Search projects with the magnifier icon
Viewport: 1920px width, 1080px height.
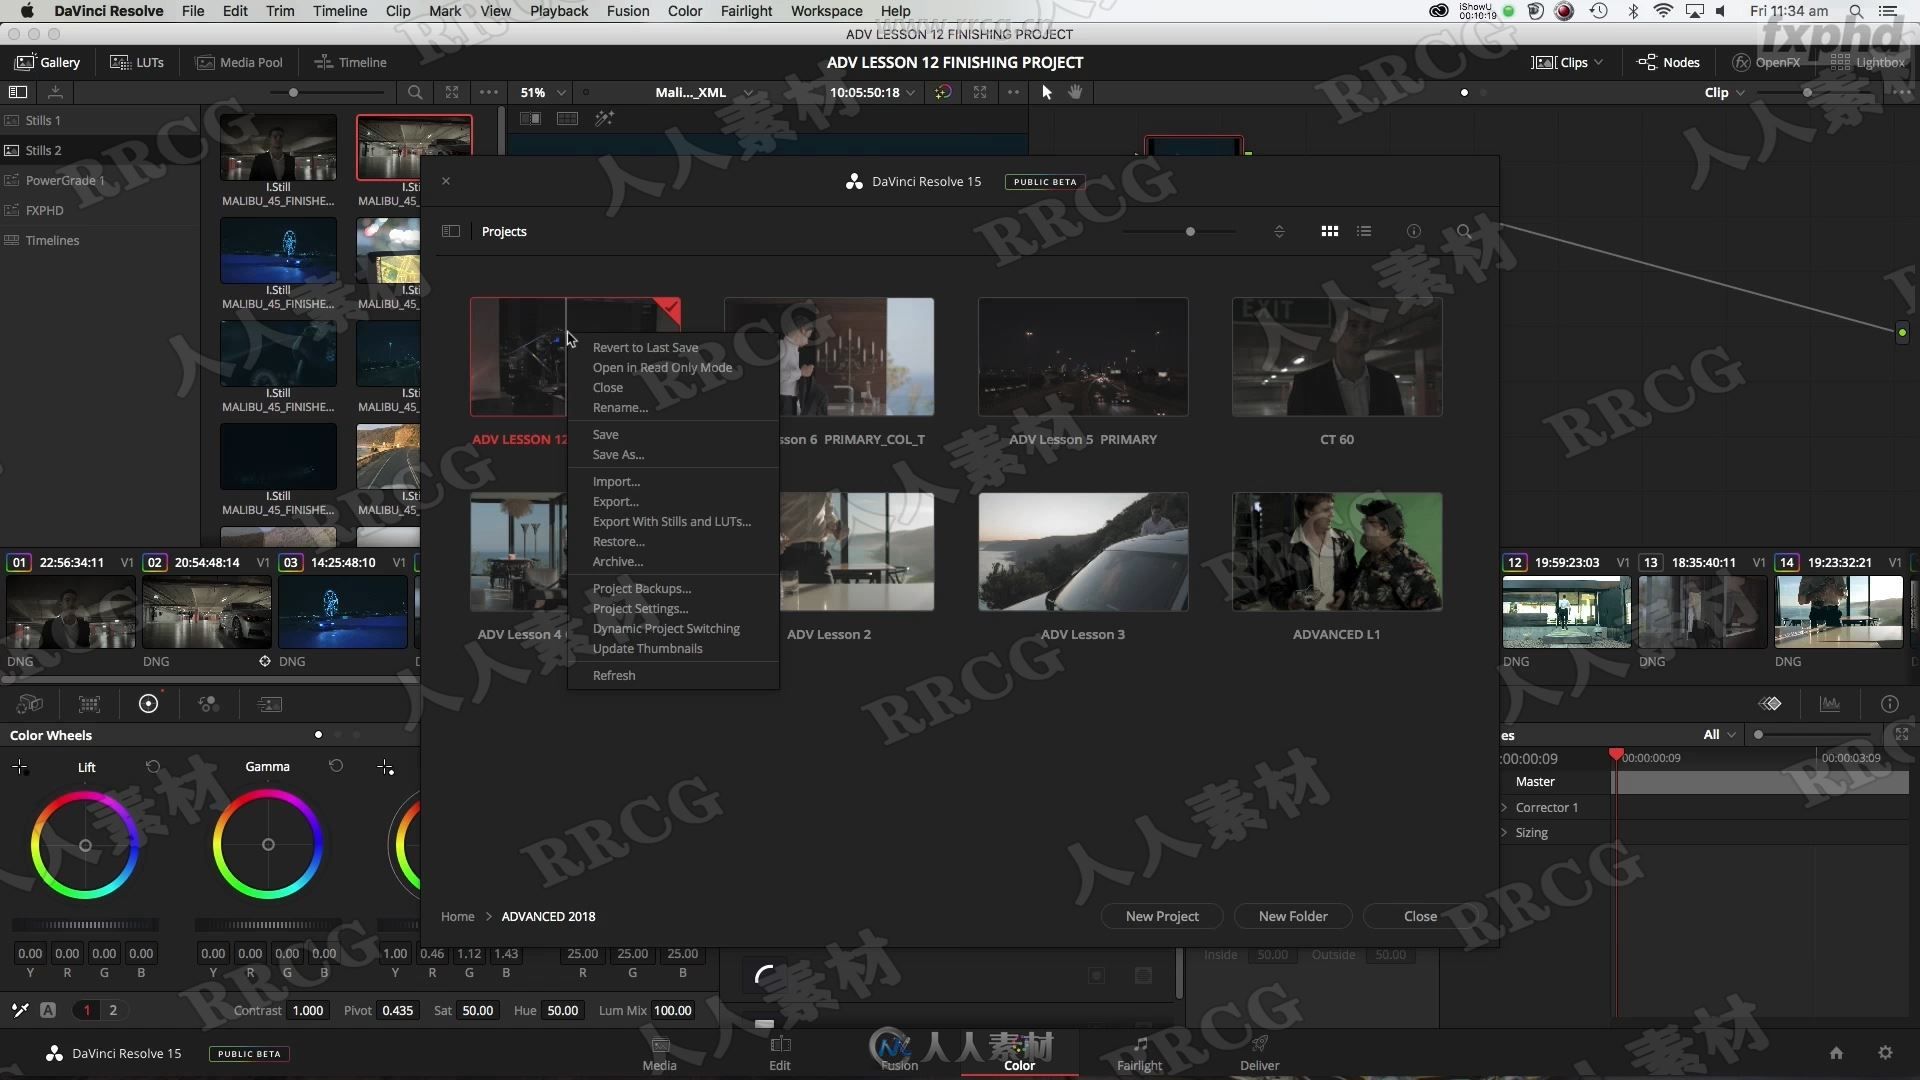pos(1464,231)
